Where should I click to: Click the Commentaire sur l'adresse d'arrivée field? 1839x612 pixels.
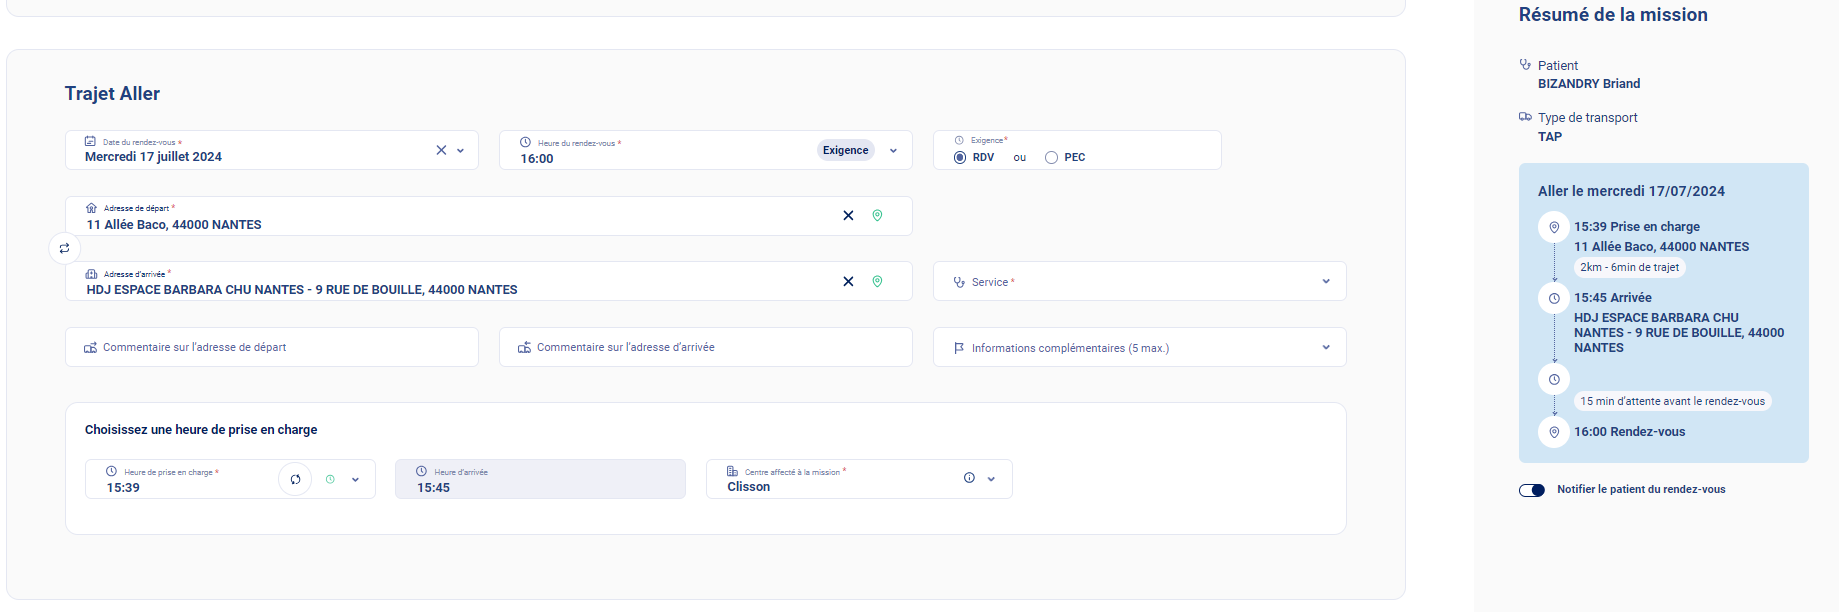[706, 348]
